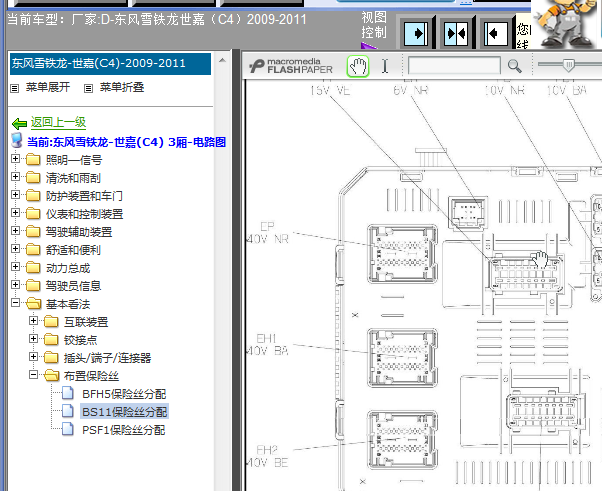Click the 6V NR label in diagram
Viewport: 602px width, 491px height.
click(410, 91)
